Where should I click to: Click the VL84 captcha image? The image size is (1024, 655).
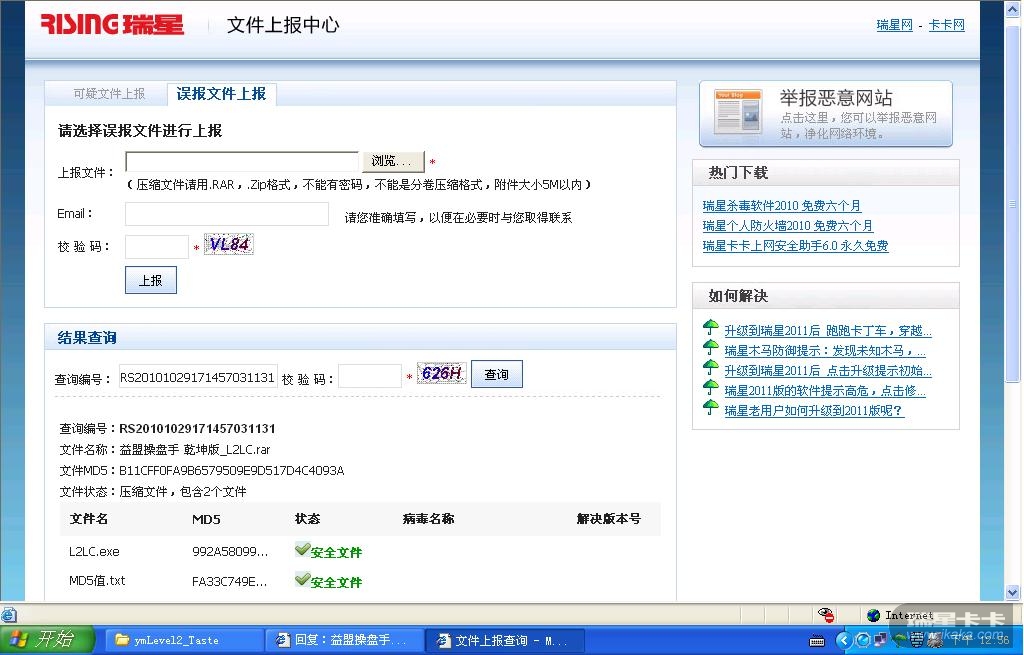(229, 244)
